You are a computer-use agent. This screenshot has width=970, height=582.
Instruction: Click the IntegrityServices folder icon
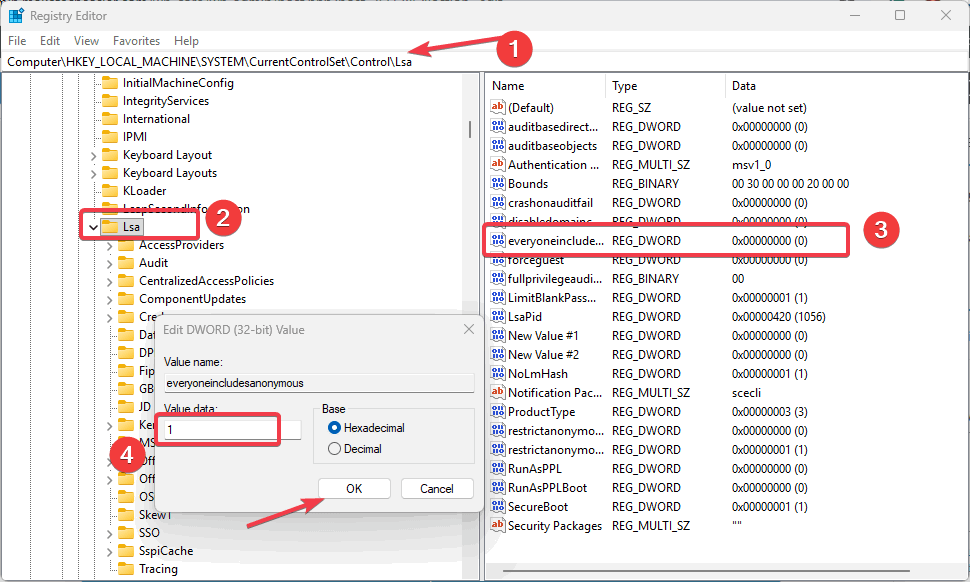pyautogui.click(x=109, y=101)
